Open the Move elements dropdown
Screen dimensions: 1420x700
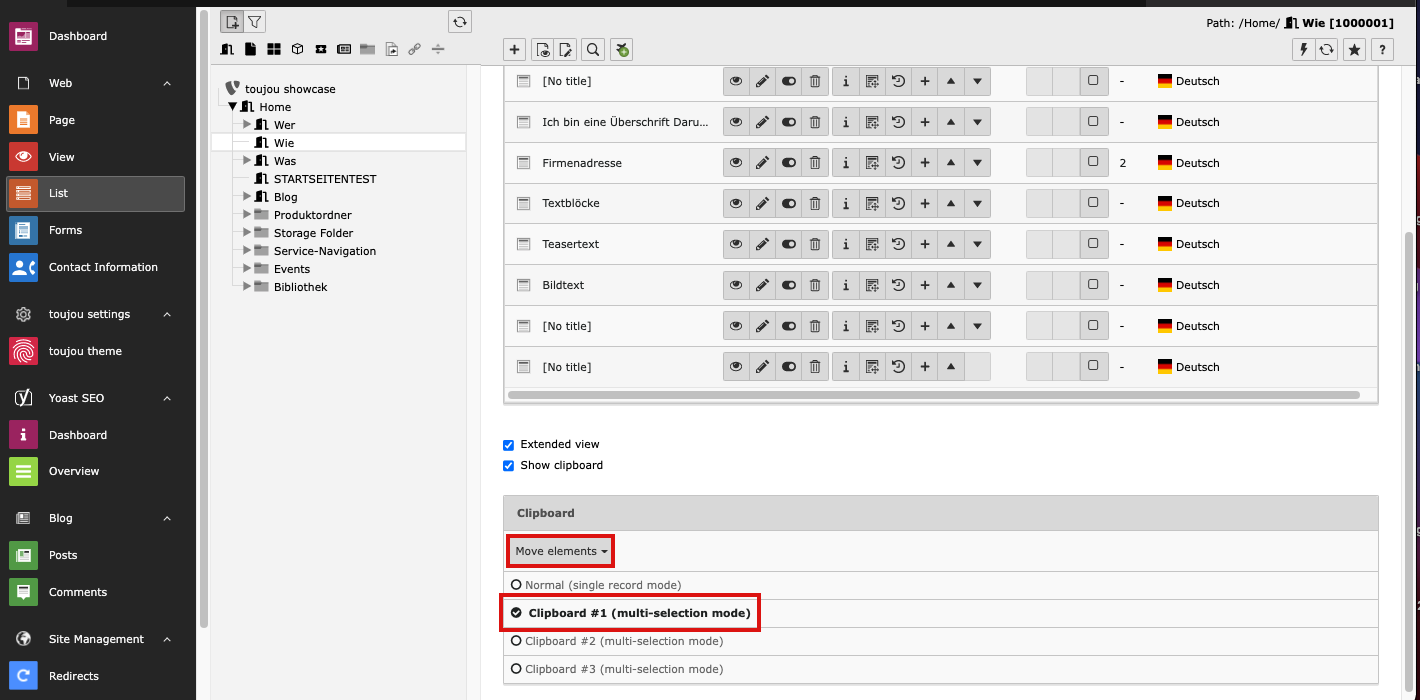coord(561,551)
